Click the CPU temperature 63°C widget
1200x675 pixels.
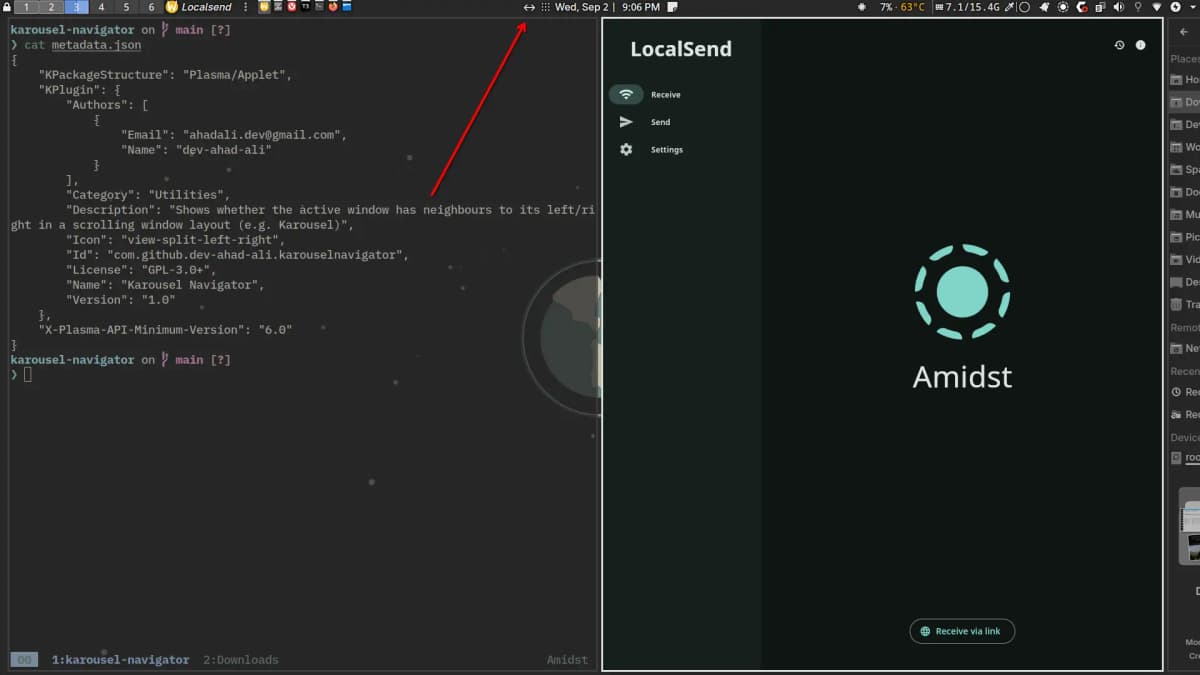[x=912, y=7]
